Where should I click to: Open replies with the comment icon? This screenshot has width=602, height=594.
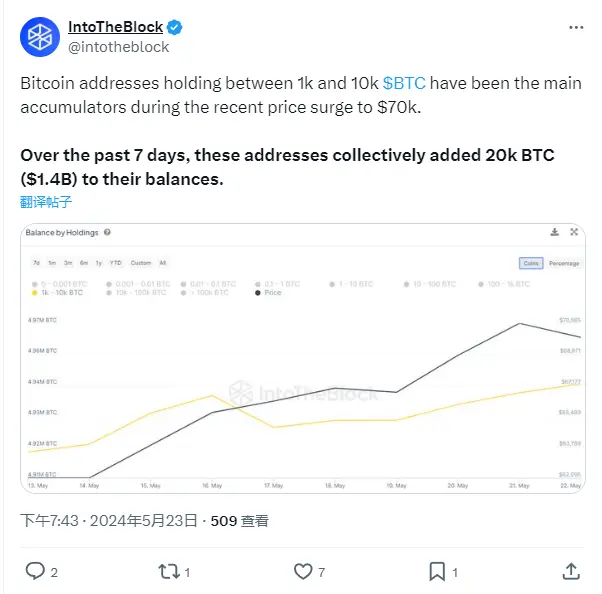click(35, 571)
